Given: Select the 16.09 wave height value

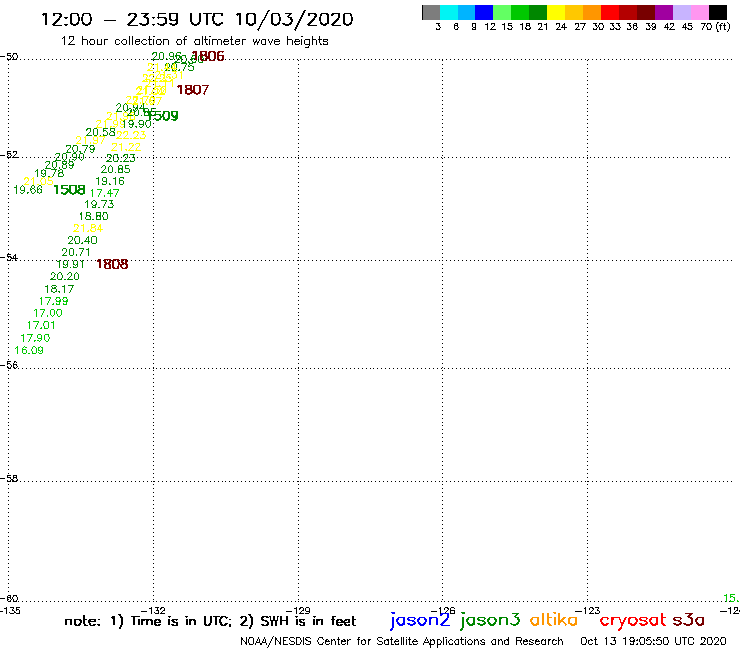Looking at the screenshot, I should click(29, 350).
